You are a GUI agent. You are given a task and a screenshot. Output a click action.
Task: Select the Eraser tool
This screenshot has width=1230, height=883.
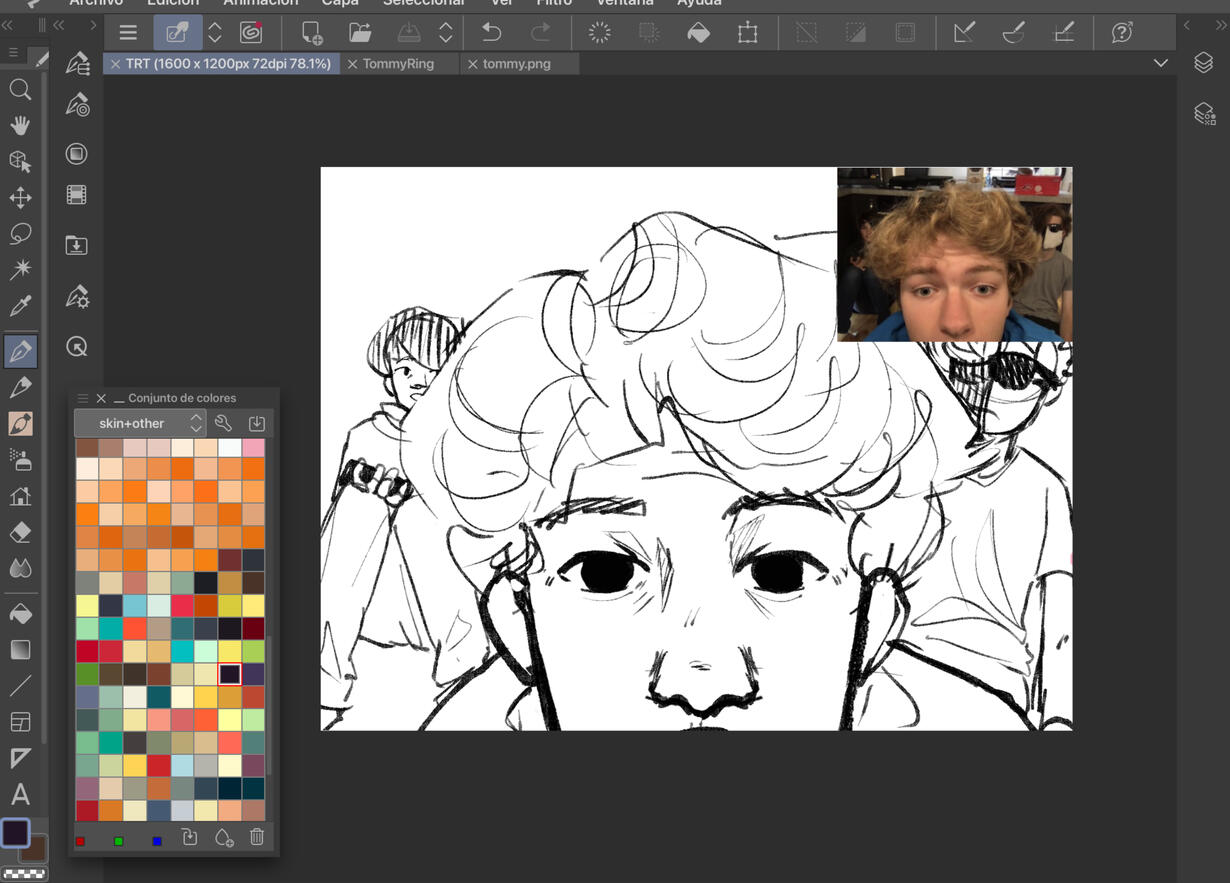tap(20, 532)
